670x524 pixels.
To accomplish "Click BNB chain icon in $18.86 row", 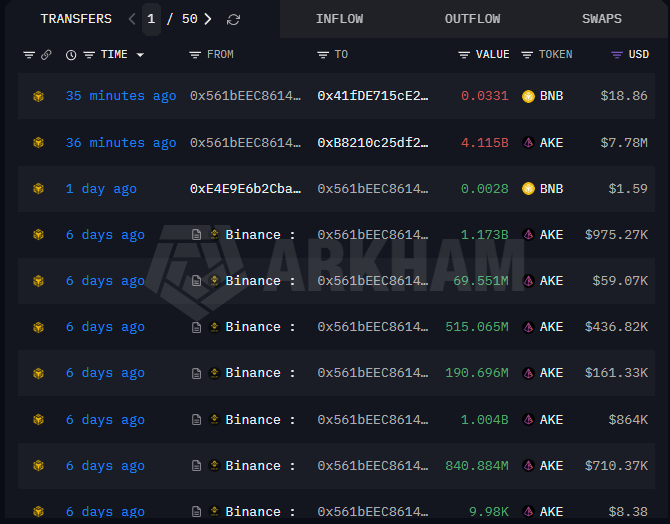I will (38, 96).
